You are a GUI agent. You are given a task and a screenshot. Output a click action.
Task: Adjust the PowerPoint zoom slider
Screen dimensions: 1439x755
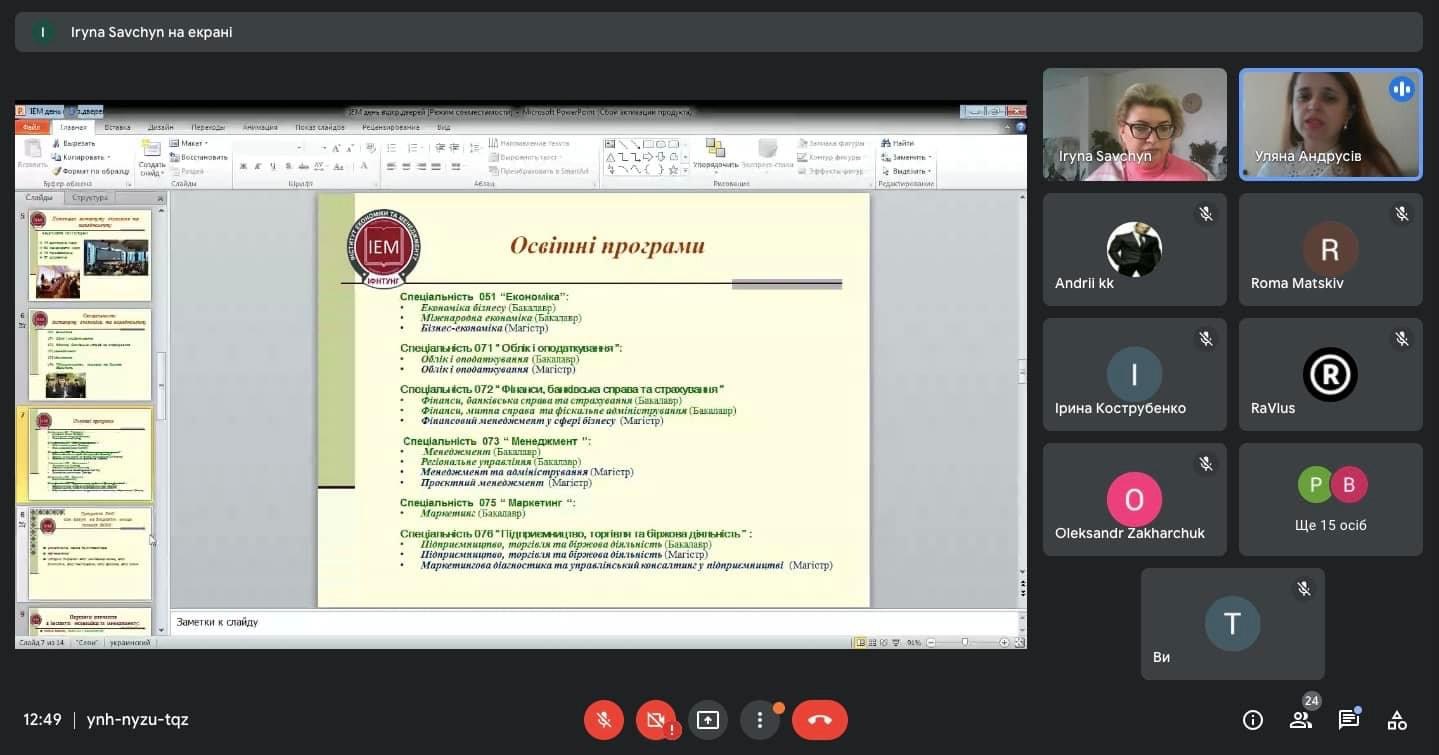[x=964, y=642]
